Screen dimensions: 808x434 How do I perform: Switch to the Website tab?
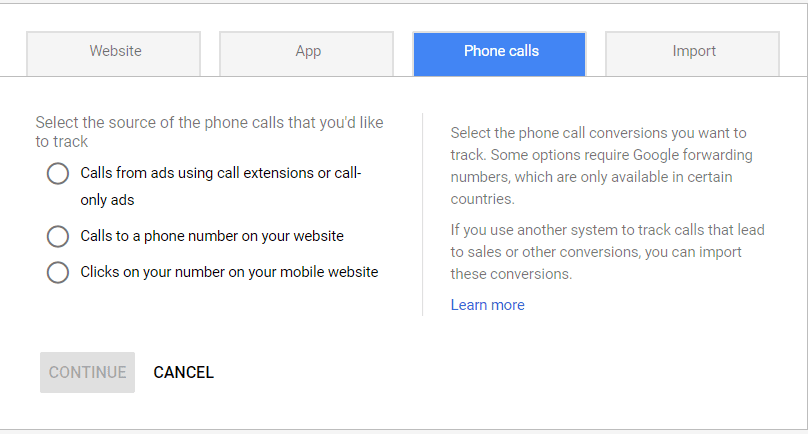coord(113,54)
